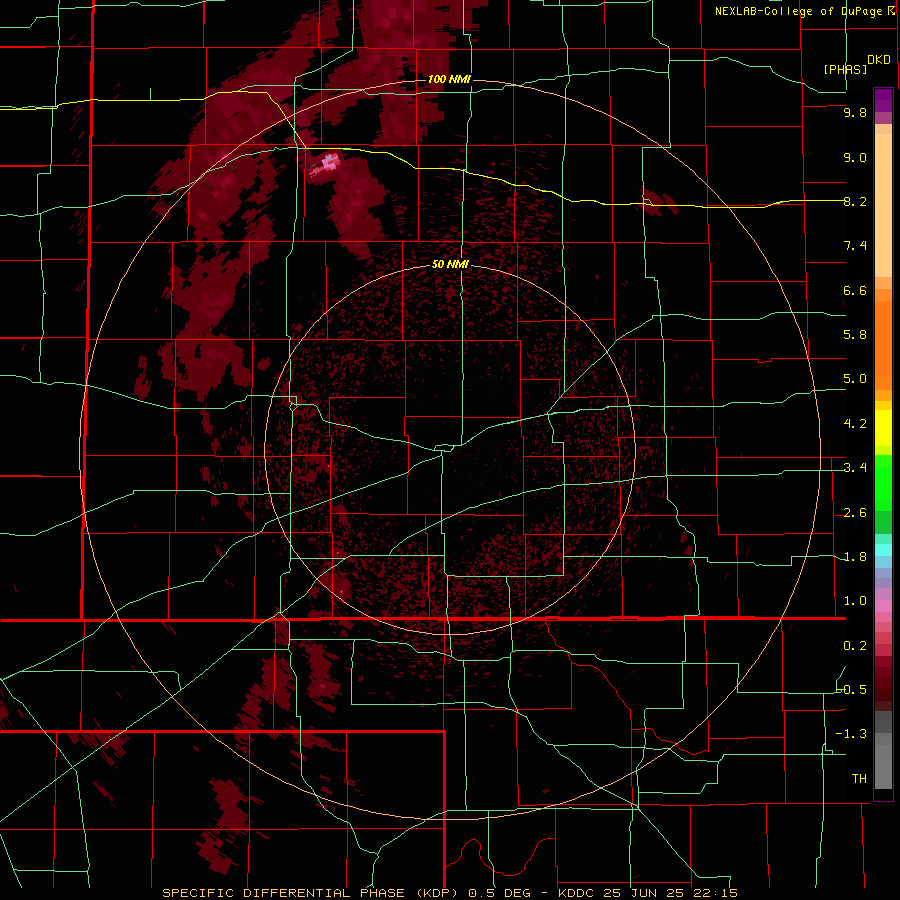Viewport: 900px width, 900px height.
Task: Click the 3.4 value on the scale
Action: 855,468
